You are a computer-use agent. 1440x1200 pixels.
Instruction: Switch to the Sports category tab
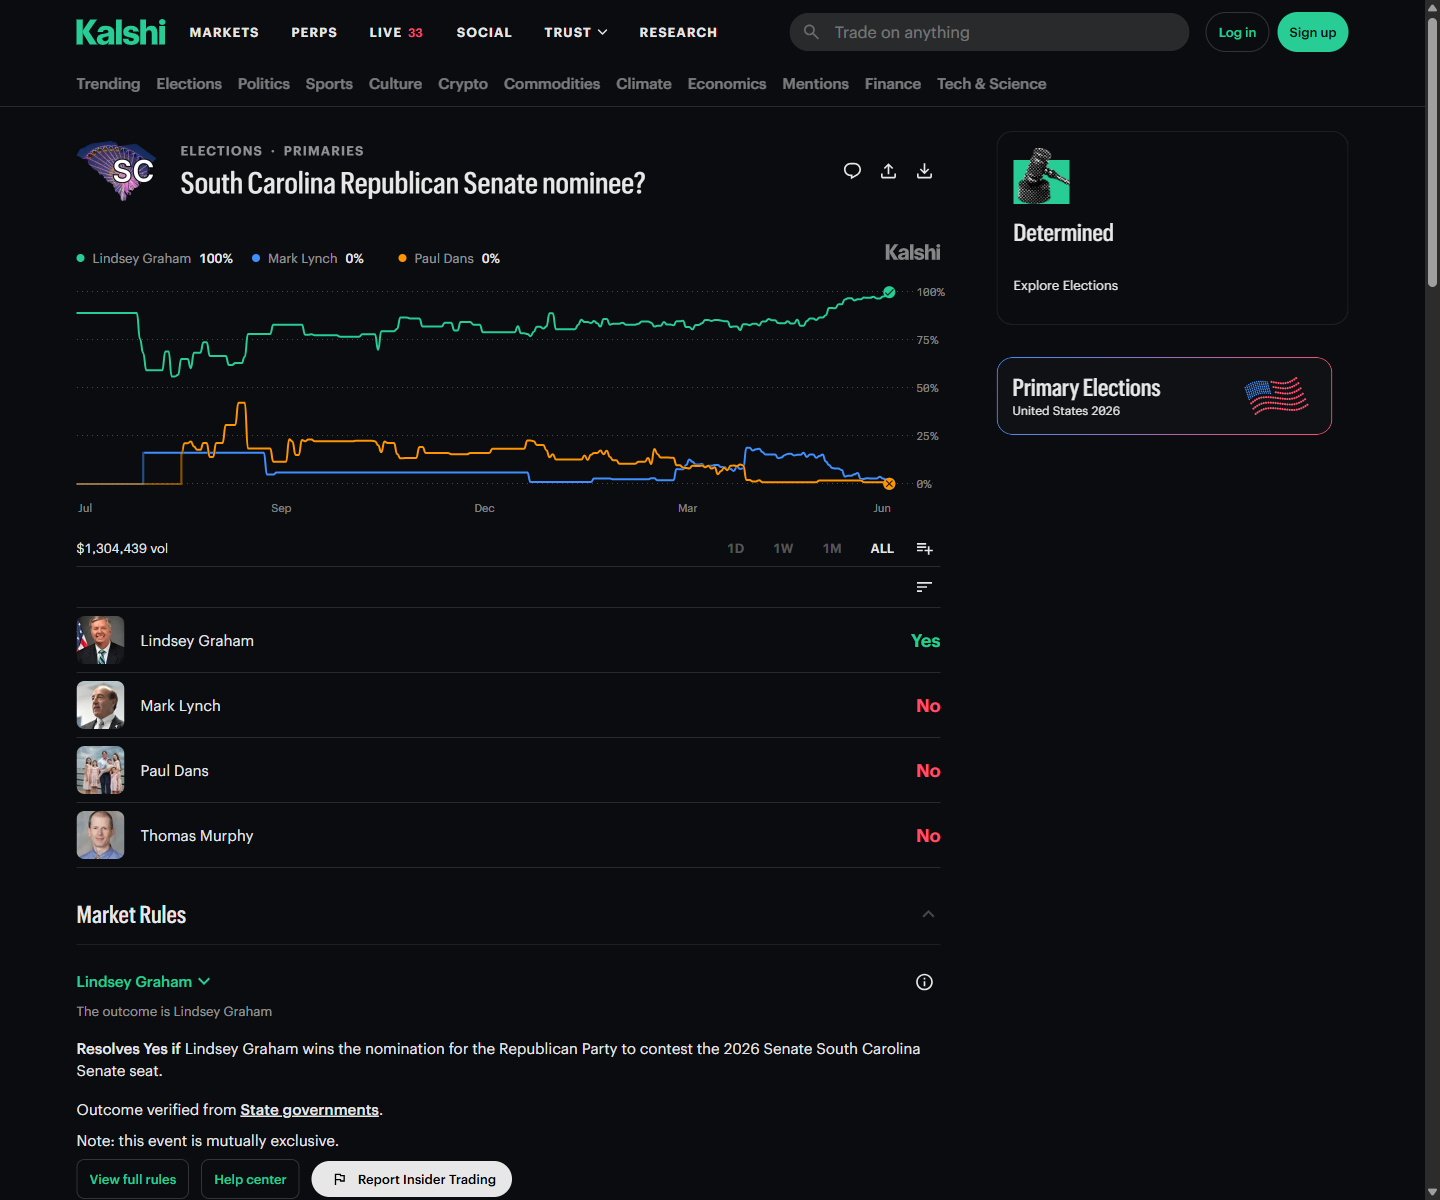tap(329, 84)
